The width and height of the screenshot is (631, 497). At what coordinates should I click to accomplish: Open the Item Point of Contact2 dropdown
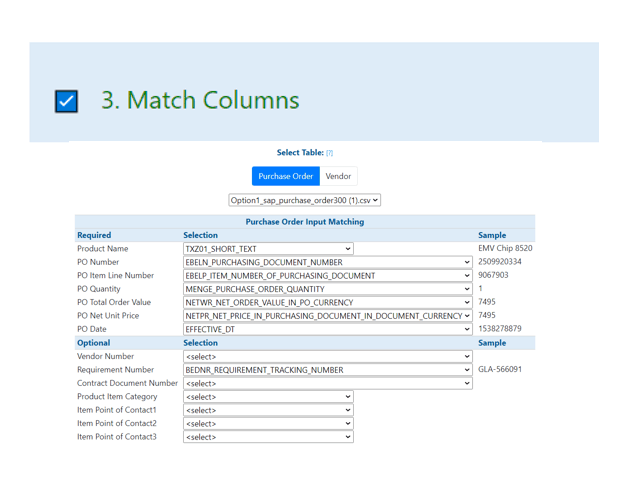[268, 423]
